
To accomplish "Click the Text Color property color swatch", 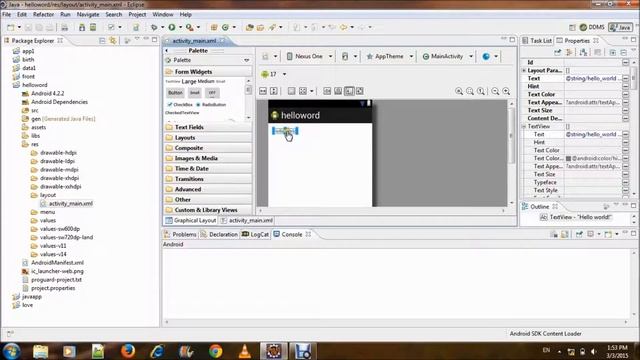I will [x=568, y=158].
